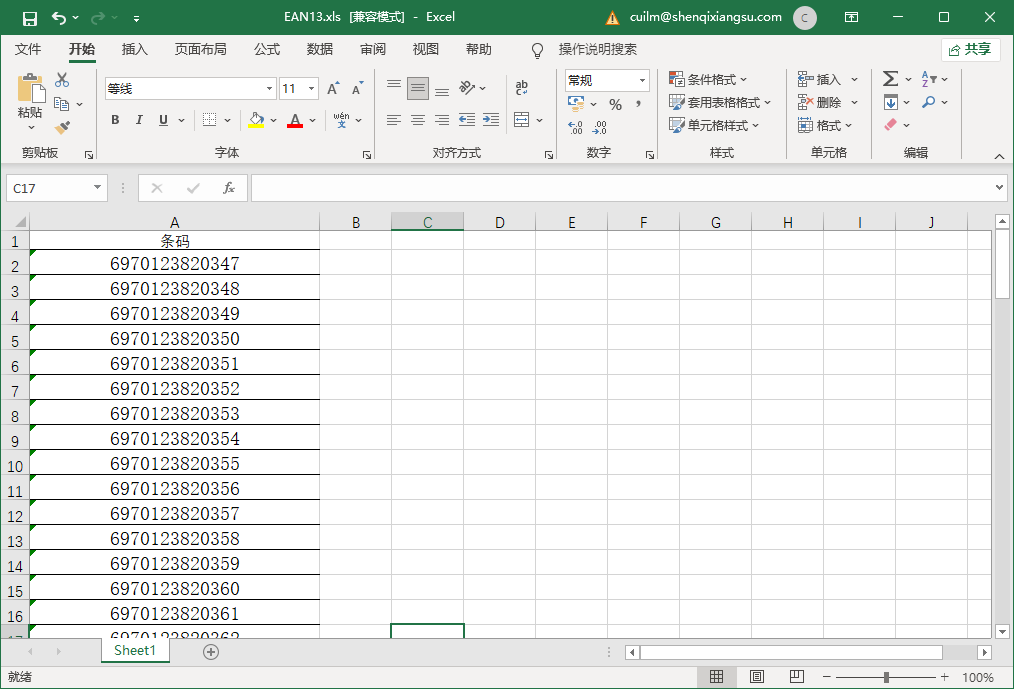Toggle middle vertical alignment
The height and width of the screenshot is (689, 1014).
418,88
